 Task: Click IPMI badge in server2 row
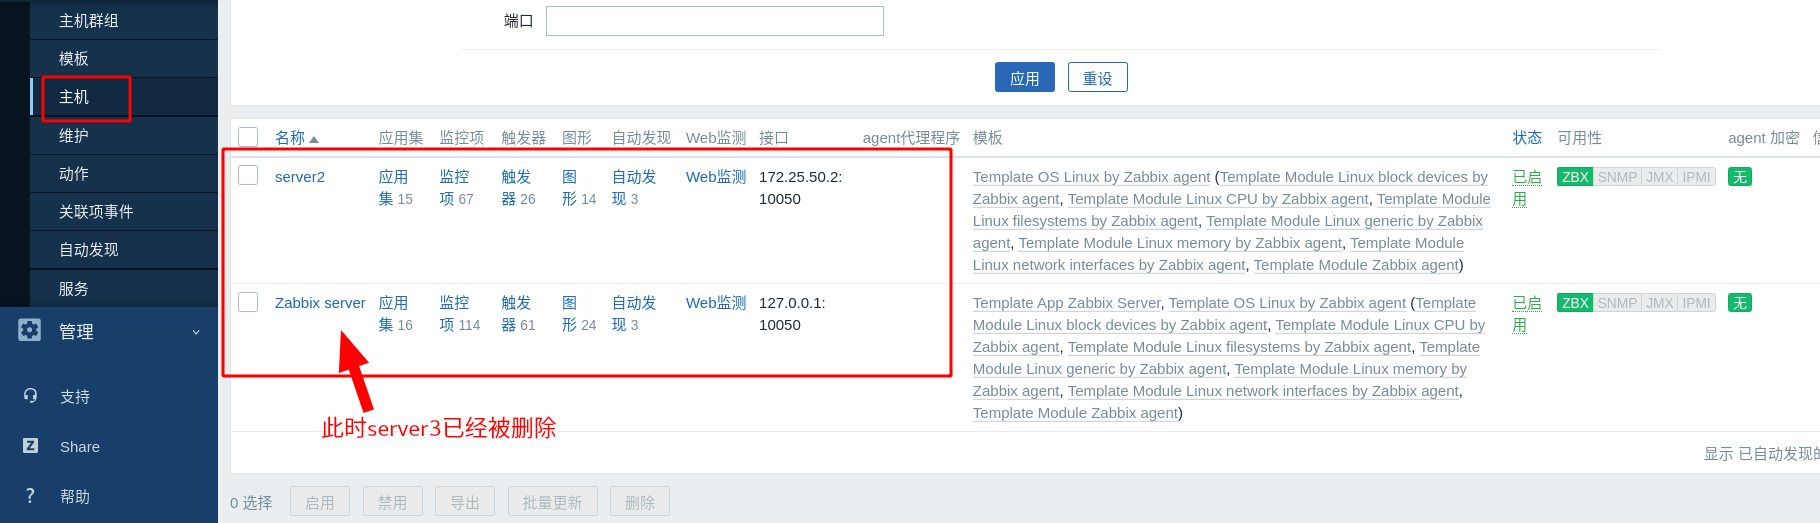(1697, 177)
